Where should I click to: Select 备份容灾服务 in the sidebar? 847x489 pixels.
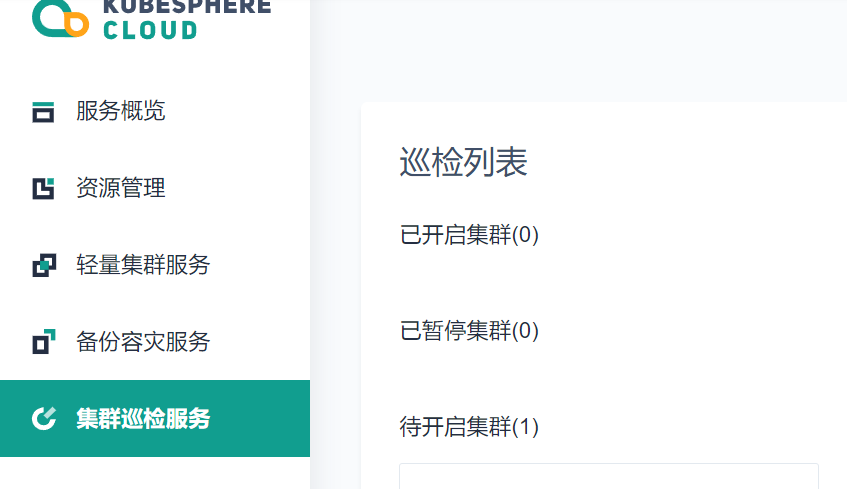click(x=155, y=341)
